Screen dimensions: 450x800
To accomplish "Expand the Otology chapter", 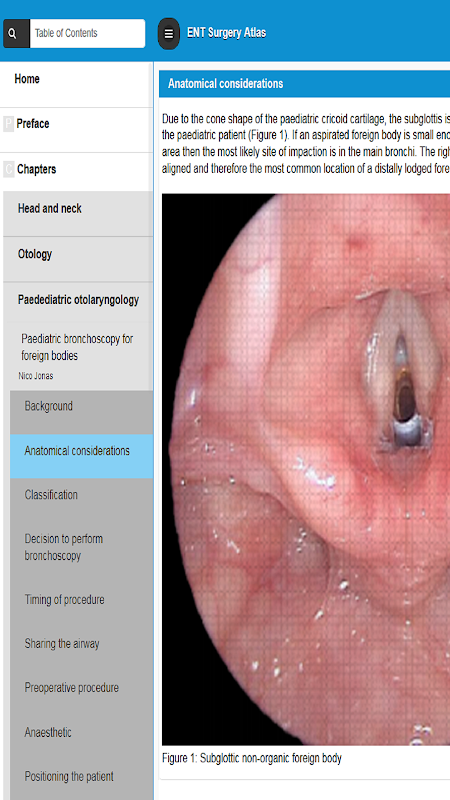I will [x=78, y=259].
